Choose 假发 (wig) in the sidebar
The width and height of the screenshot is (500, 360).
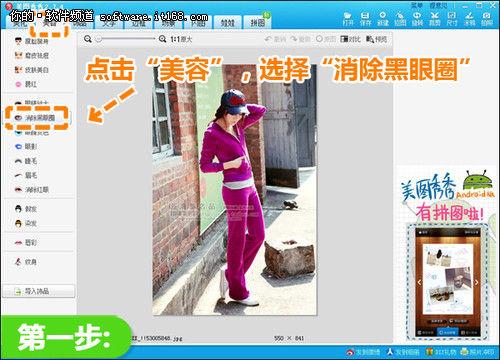[26, 209]
